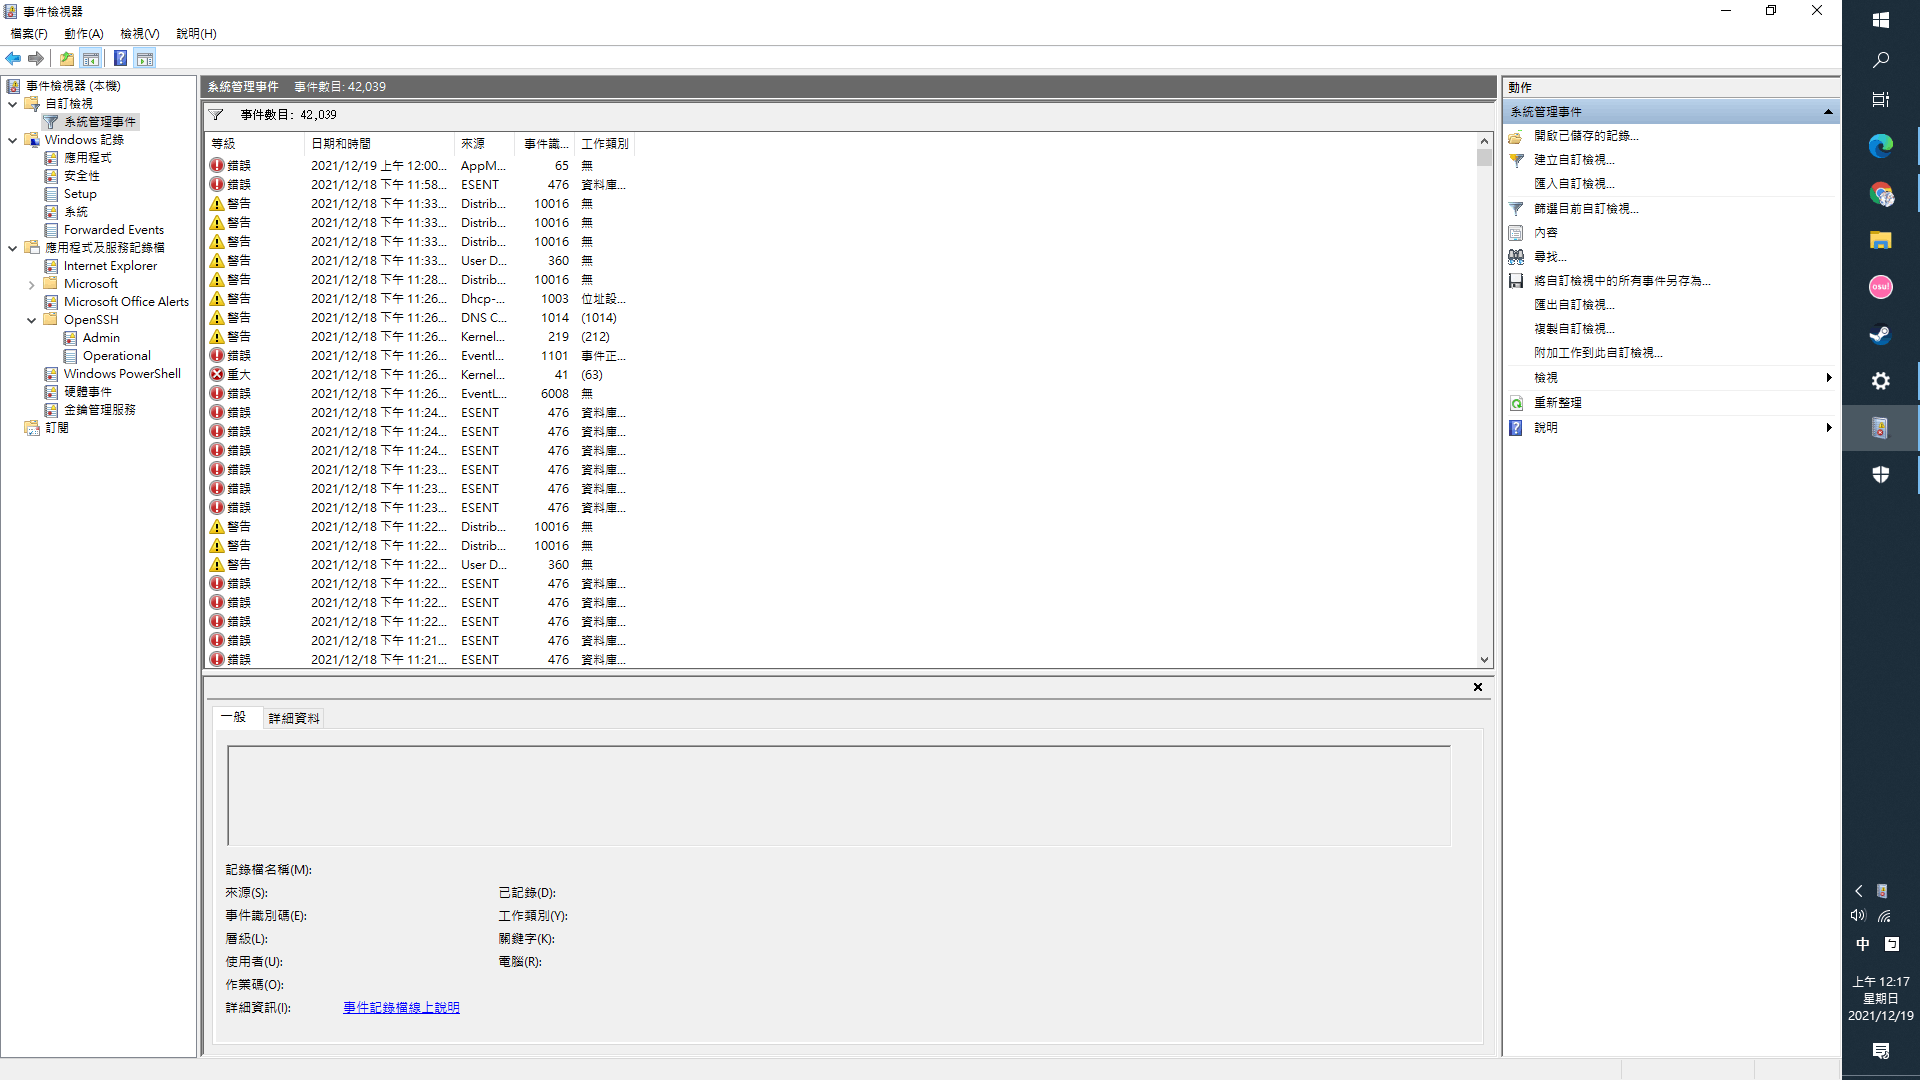Close the event preview pane
The image size is (1920, 1080).
pyautogui.click(x=1478, y=687)
